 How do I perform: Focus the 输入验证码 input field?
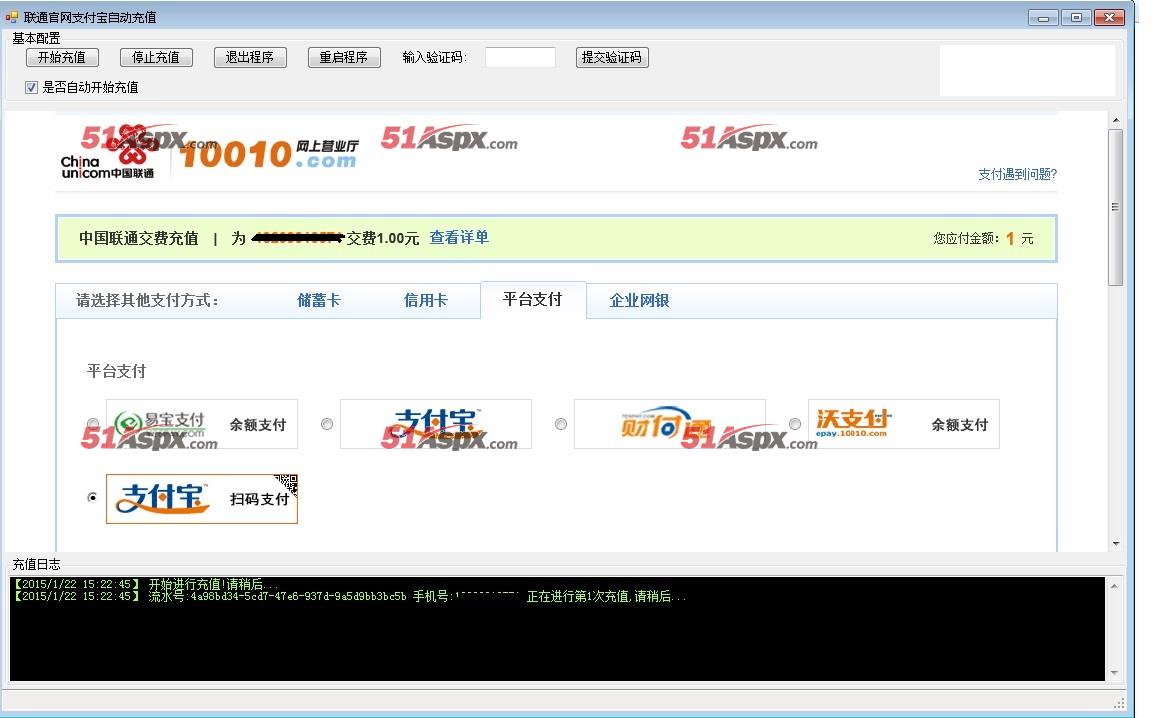[x=520, y=57]
